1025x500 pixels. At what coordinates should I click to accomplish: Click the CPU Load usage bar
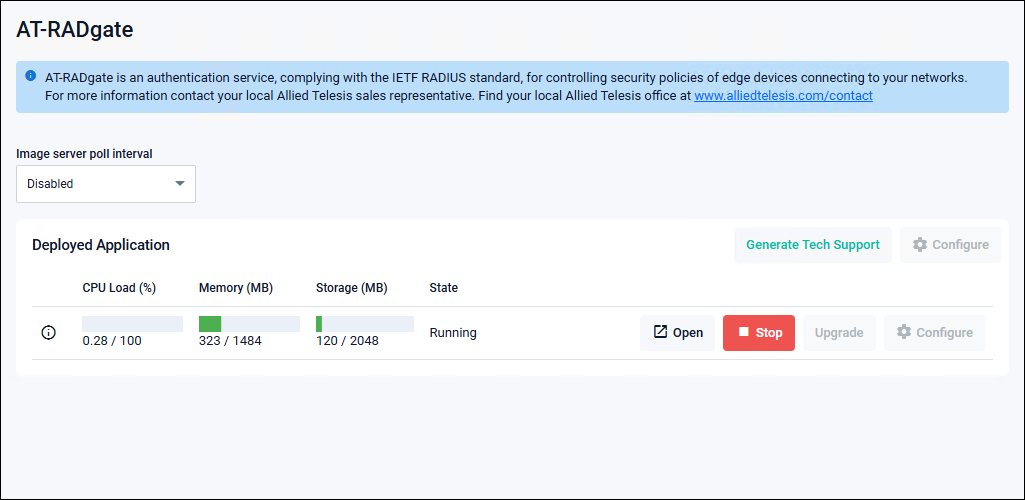(x=132, y=324)
